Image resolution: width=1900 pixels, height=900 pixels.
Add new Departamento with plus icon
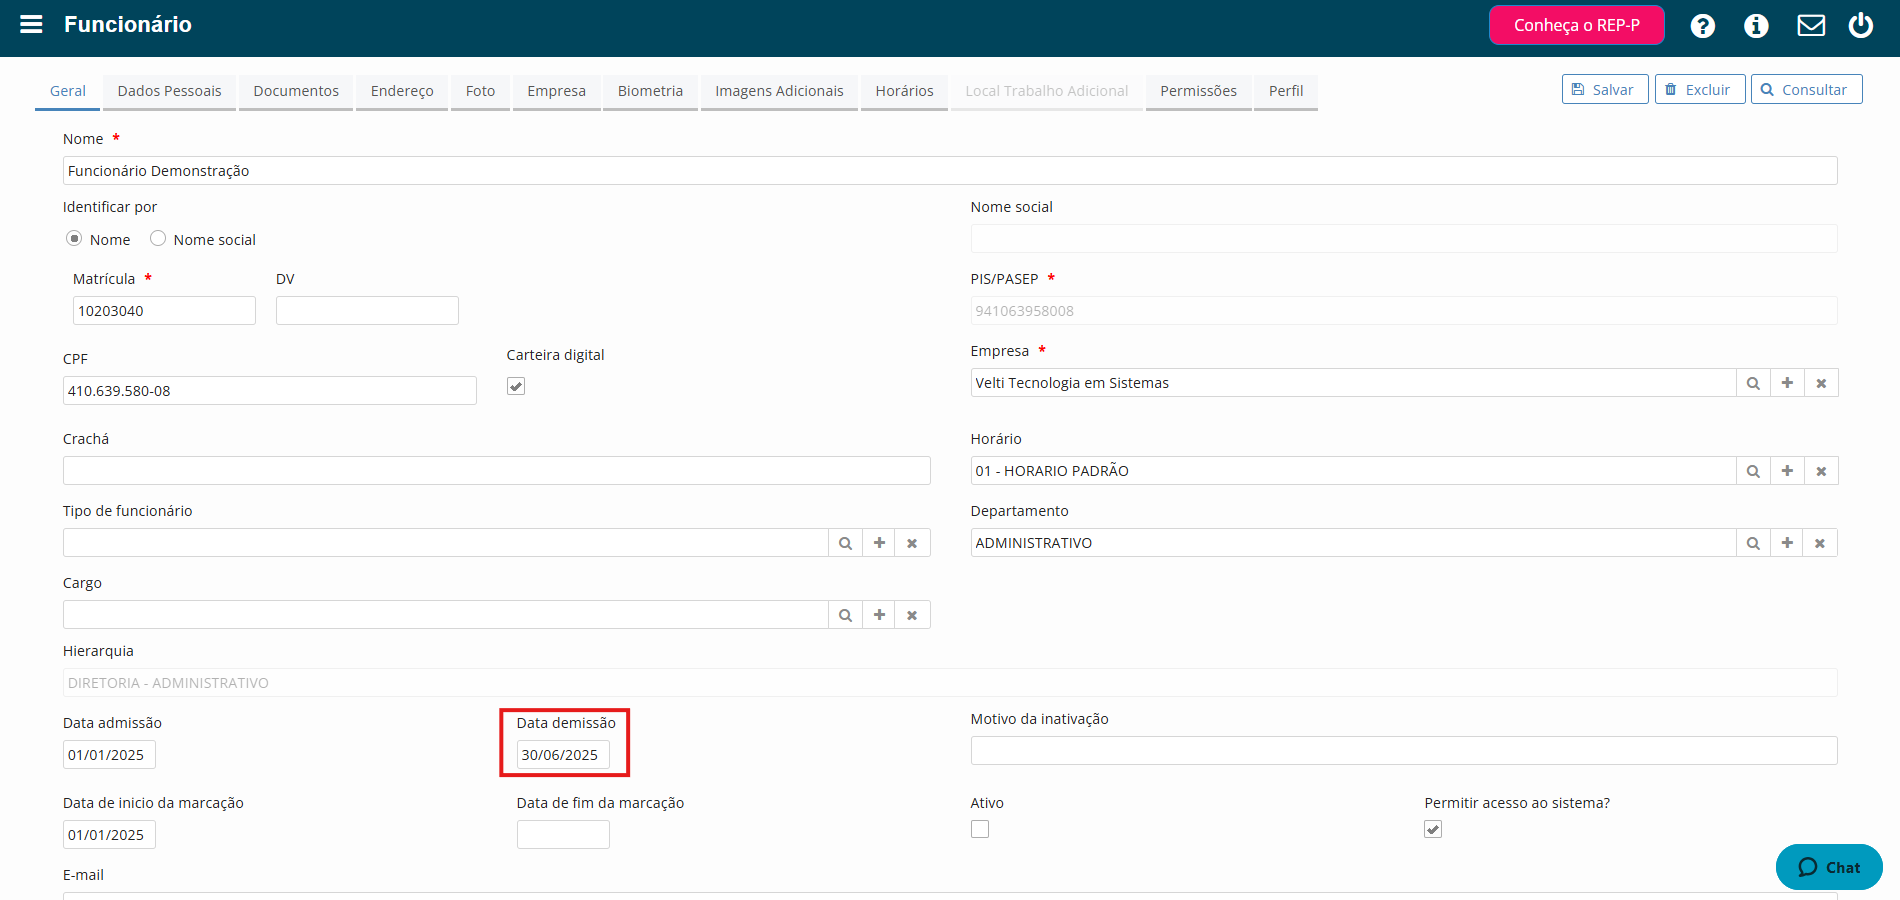point(1787,543)
